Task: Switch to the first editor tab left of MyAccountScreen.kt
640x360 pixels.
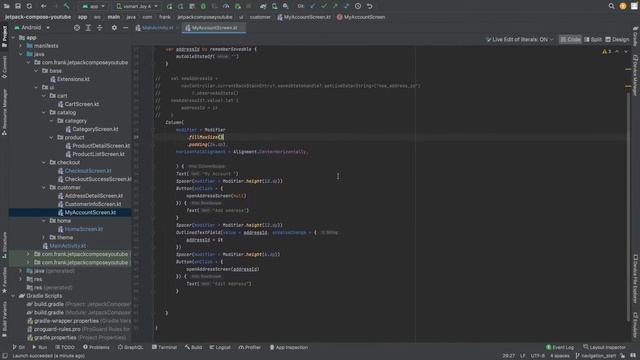Action: click(x=157, y=28)
